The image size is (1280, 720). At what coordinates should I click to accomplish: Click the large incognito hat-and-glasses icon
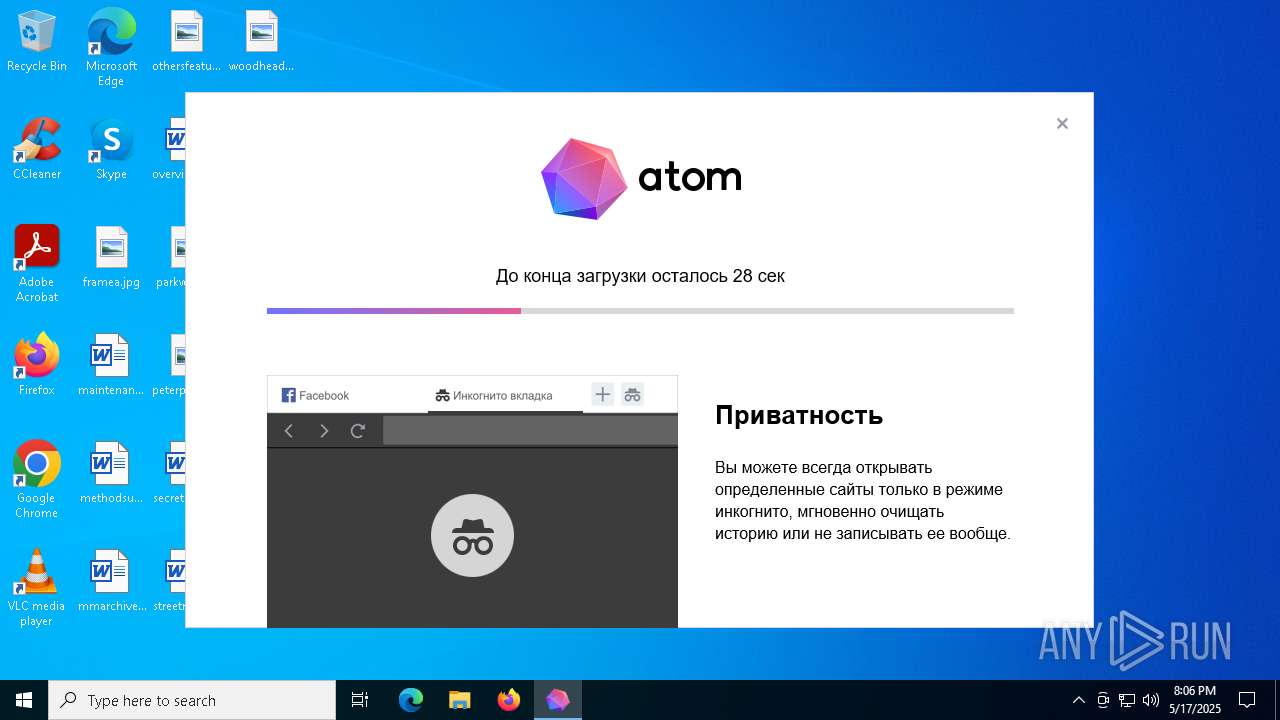pos(472,536)
